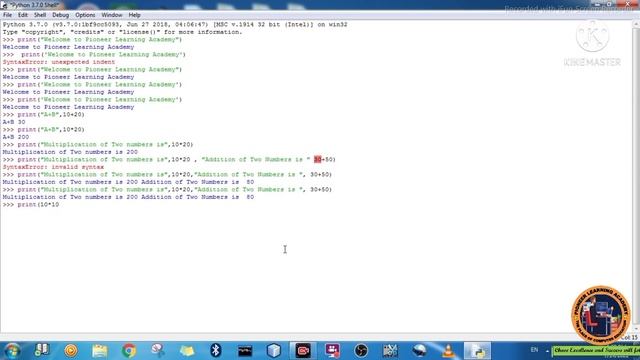Click 'SyntaxError: unexpected indent' message
The height and width of the screenshot is (360, 640).
click(x=59, y=62)
